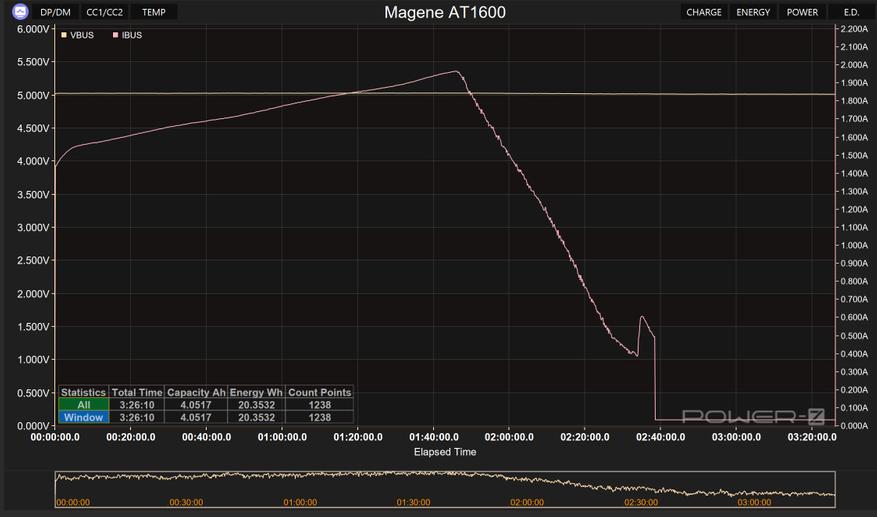This screenshot has width=877, height=517.
Task: Click the 5.000V label on voltage axis
Action: [34, 95]
